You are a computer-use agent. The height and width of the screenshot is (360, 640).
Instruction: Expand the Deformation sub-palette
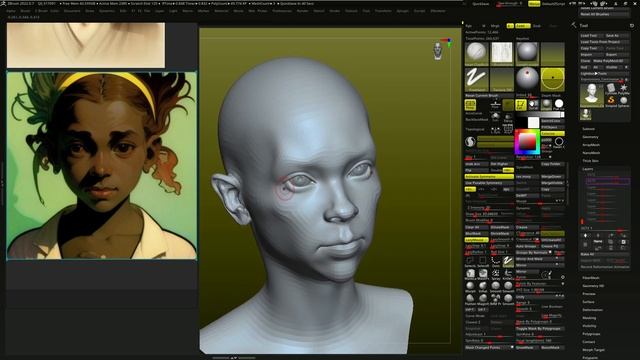point(592,310)
